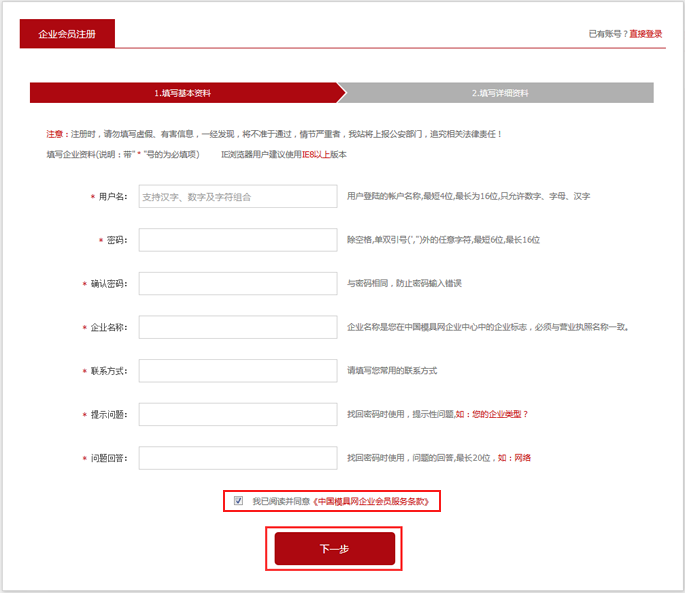Image resolution: width=685 pixels, height=593 pixels.
Task: Click the red 您的企业类型 example text
Action: (x=497, y=414)
